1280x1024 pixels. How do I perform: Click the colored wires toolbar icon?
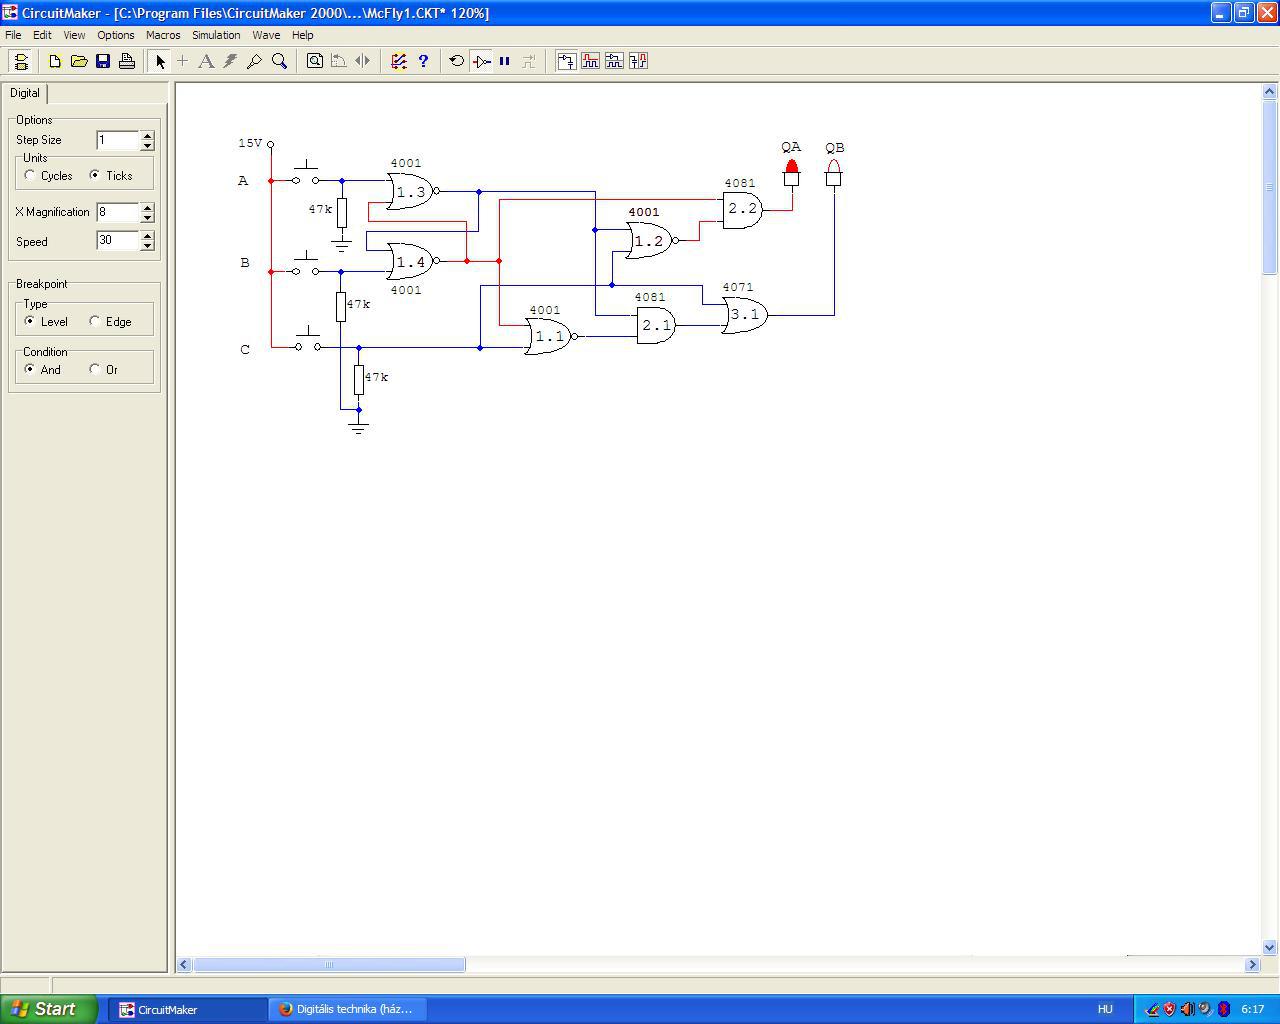[398, 61]
